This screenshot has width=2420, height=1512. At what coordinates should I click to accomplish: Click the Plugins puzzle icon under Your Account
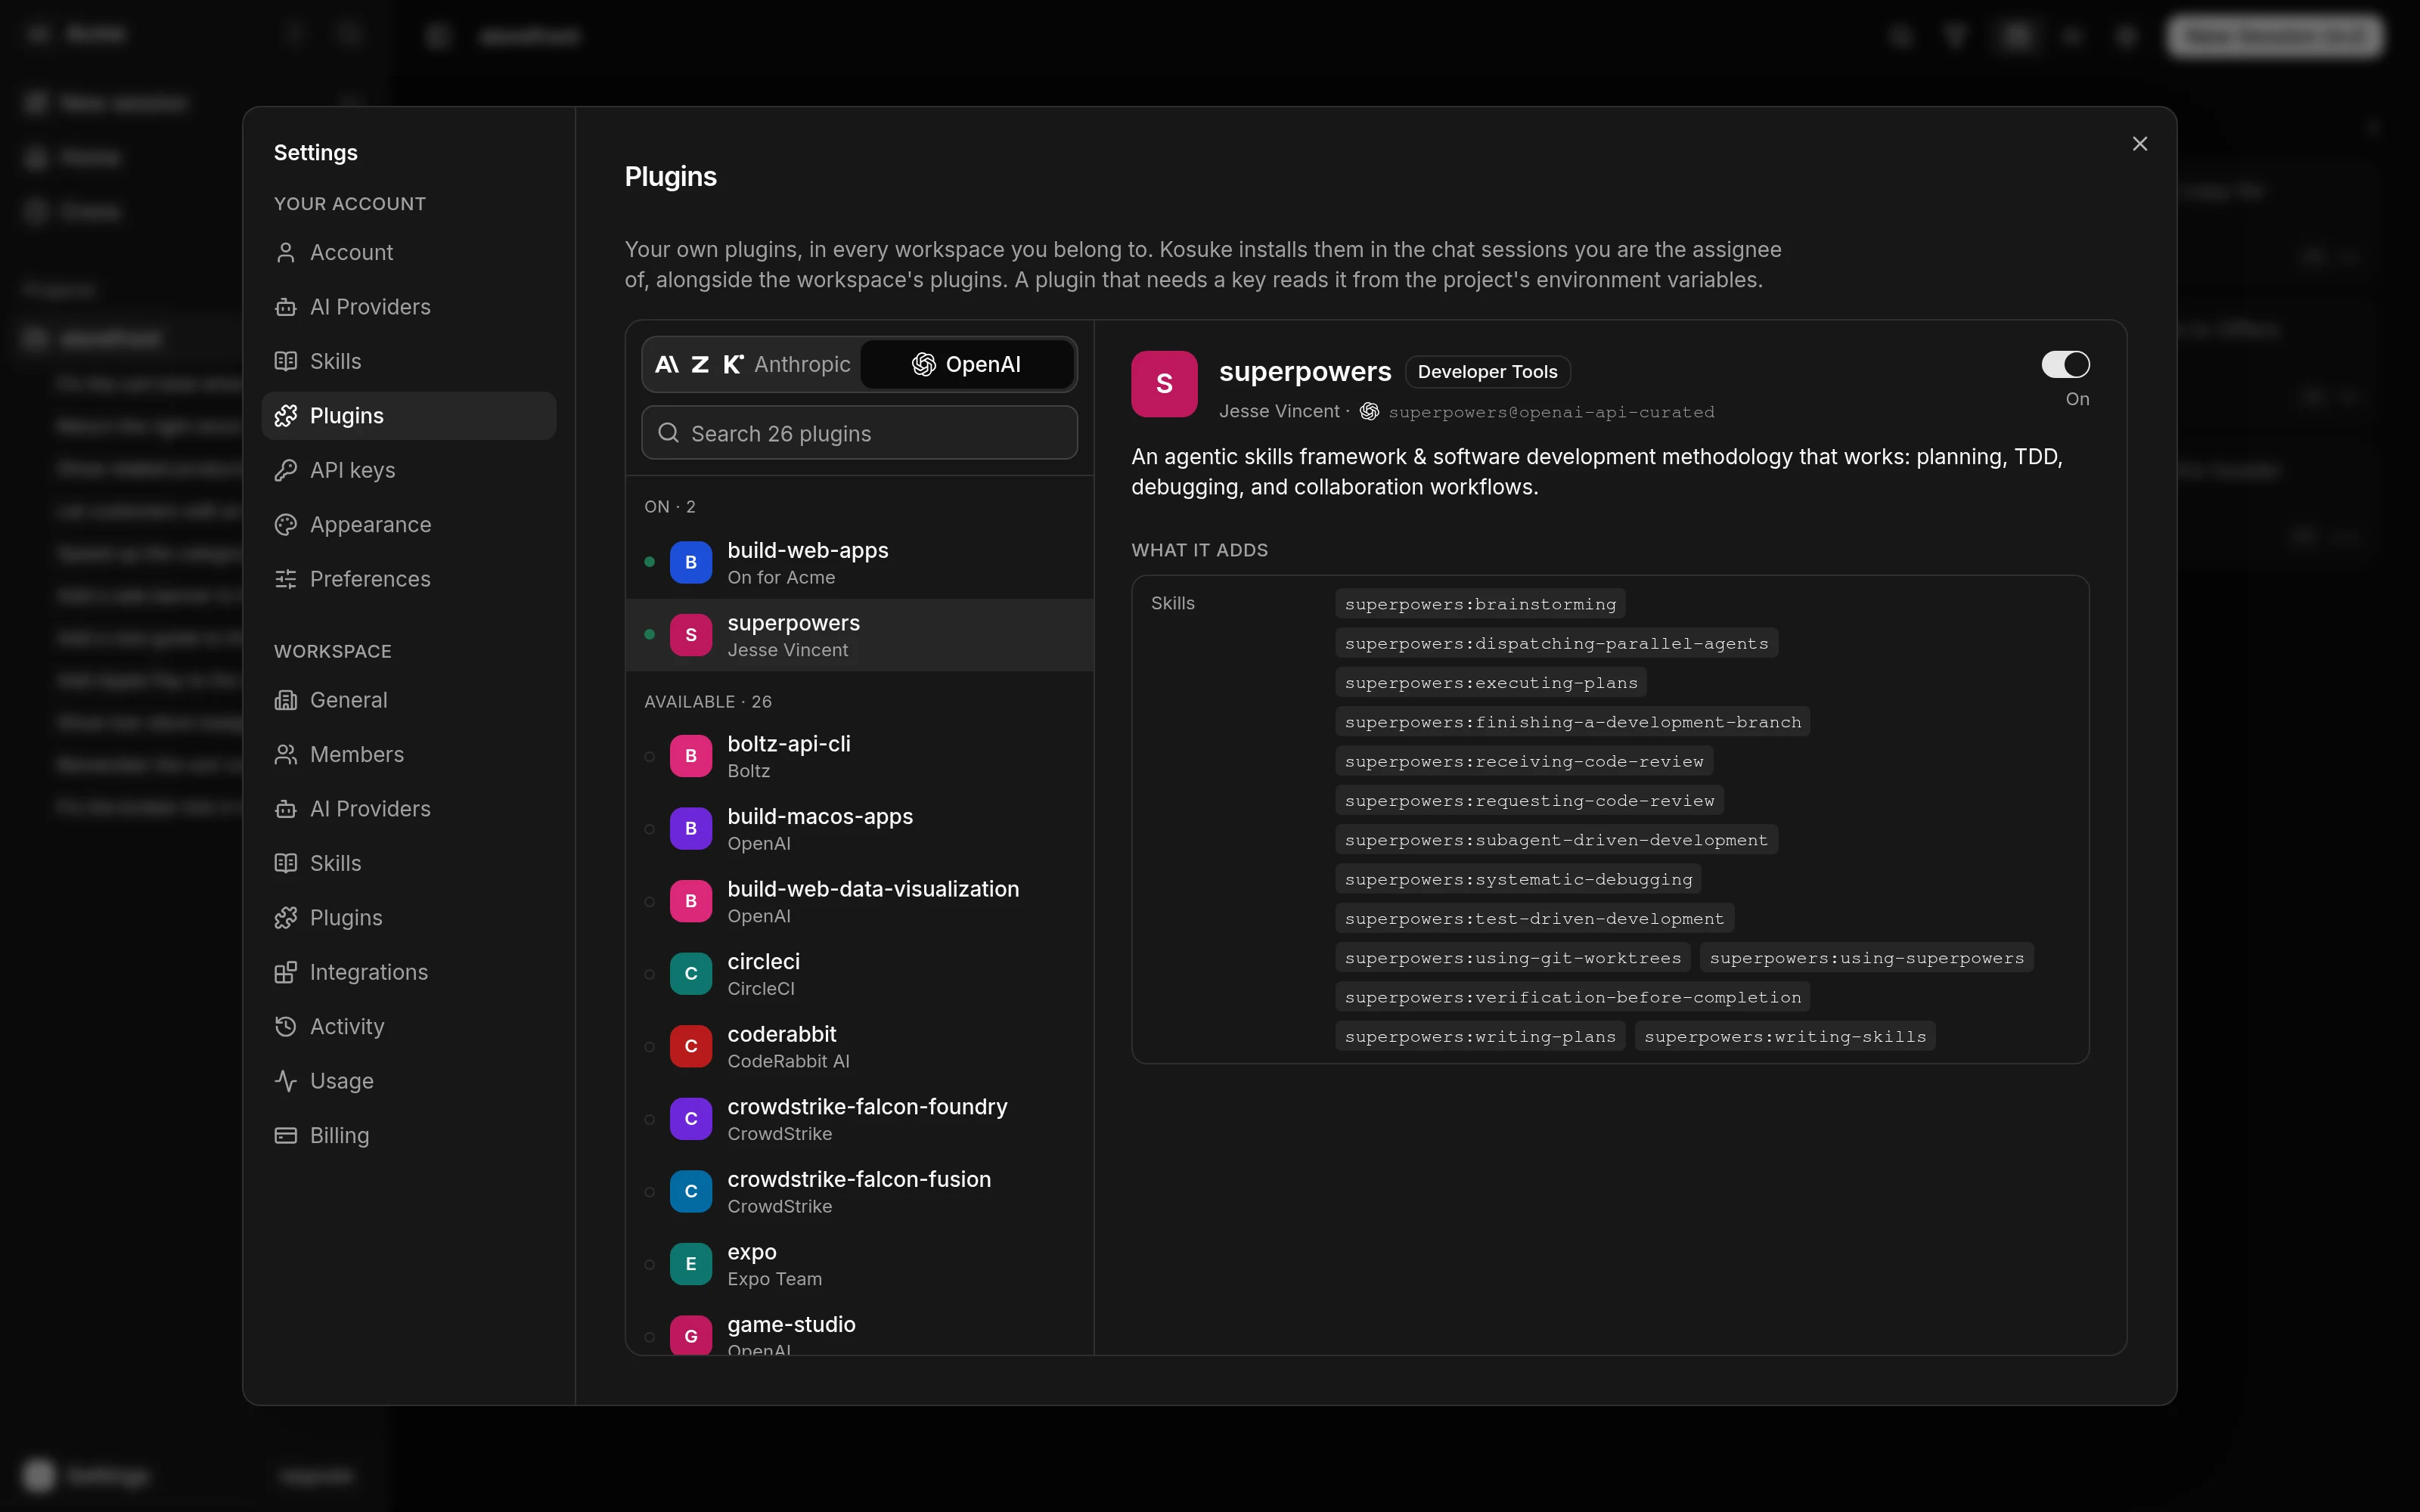point(286,416)
